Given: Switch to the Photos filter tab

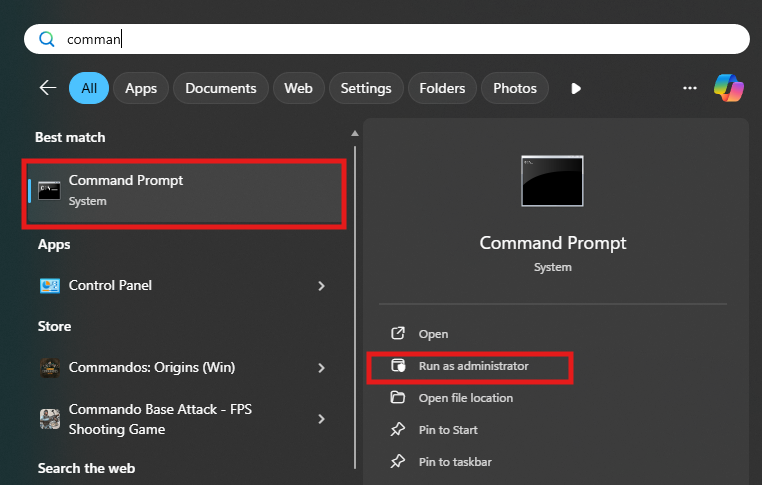Looking at the screenshot, I should tap(515, 88).
